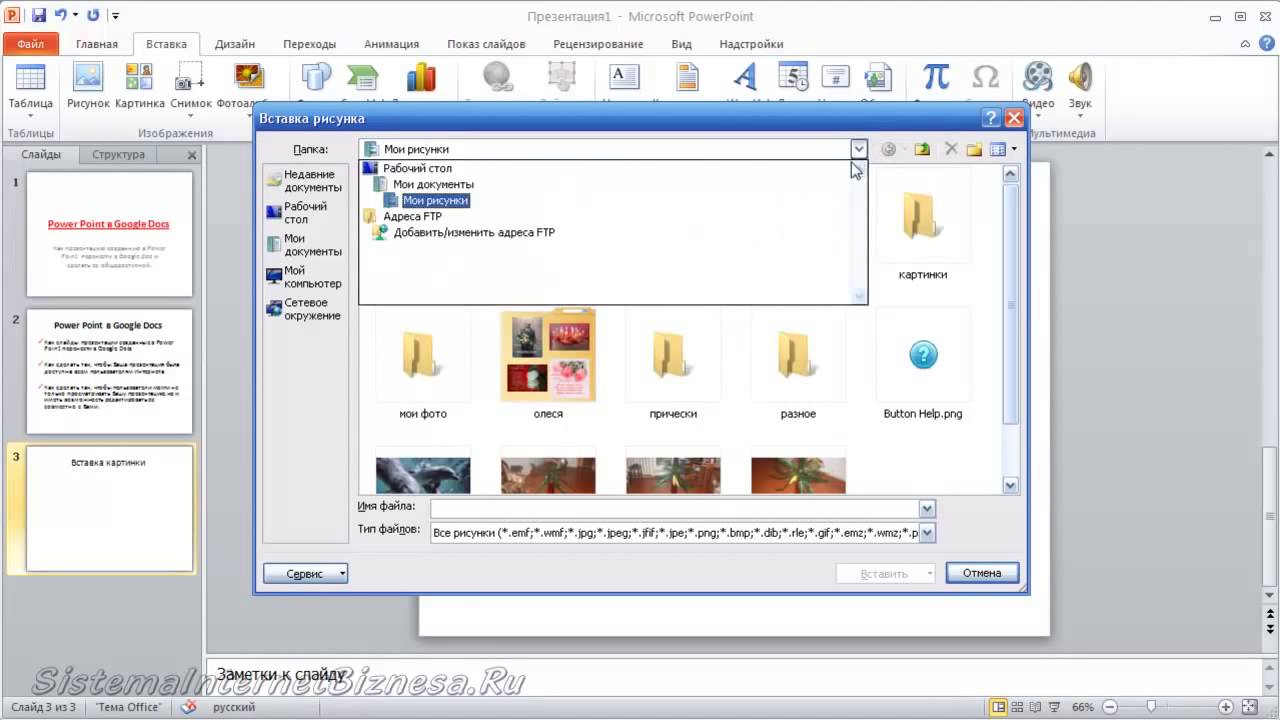Image resolution: width=1280 pixels, height=720 pixels.
Task: Go up one folder level in the dialog
Action: pos(922,149)
